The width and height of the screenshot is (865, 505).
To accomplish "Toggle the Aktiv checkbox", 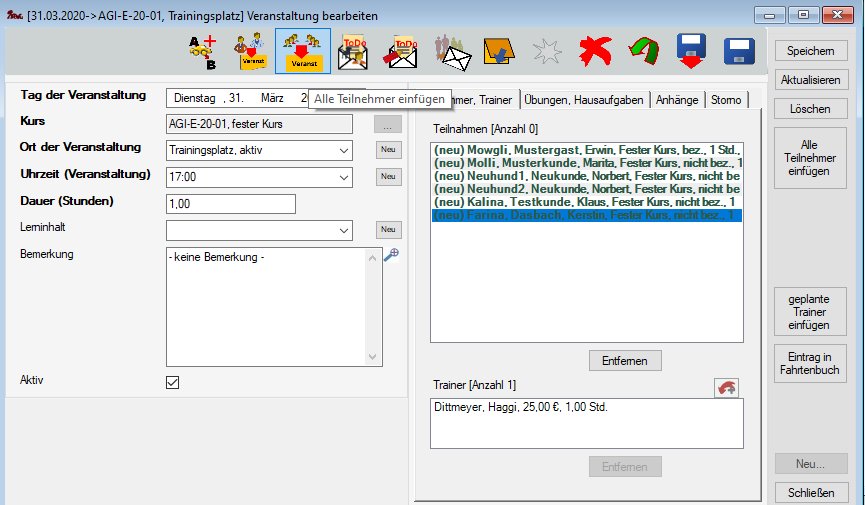I will (172, 382).
